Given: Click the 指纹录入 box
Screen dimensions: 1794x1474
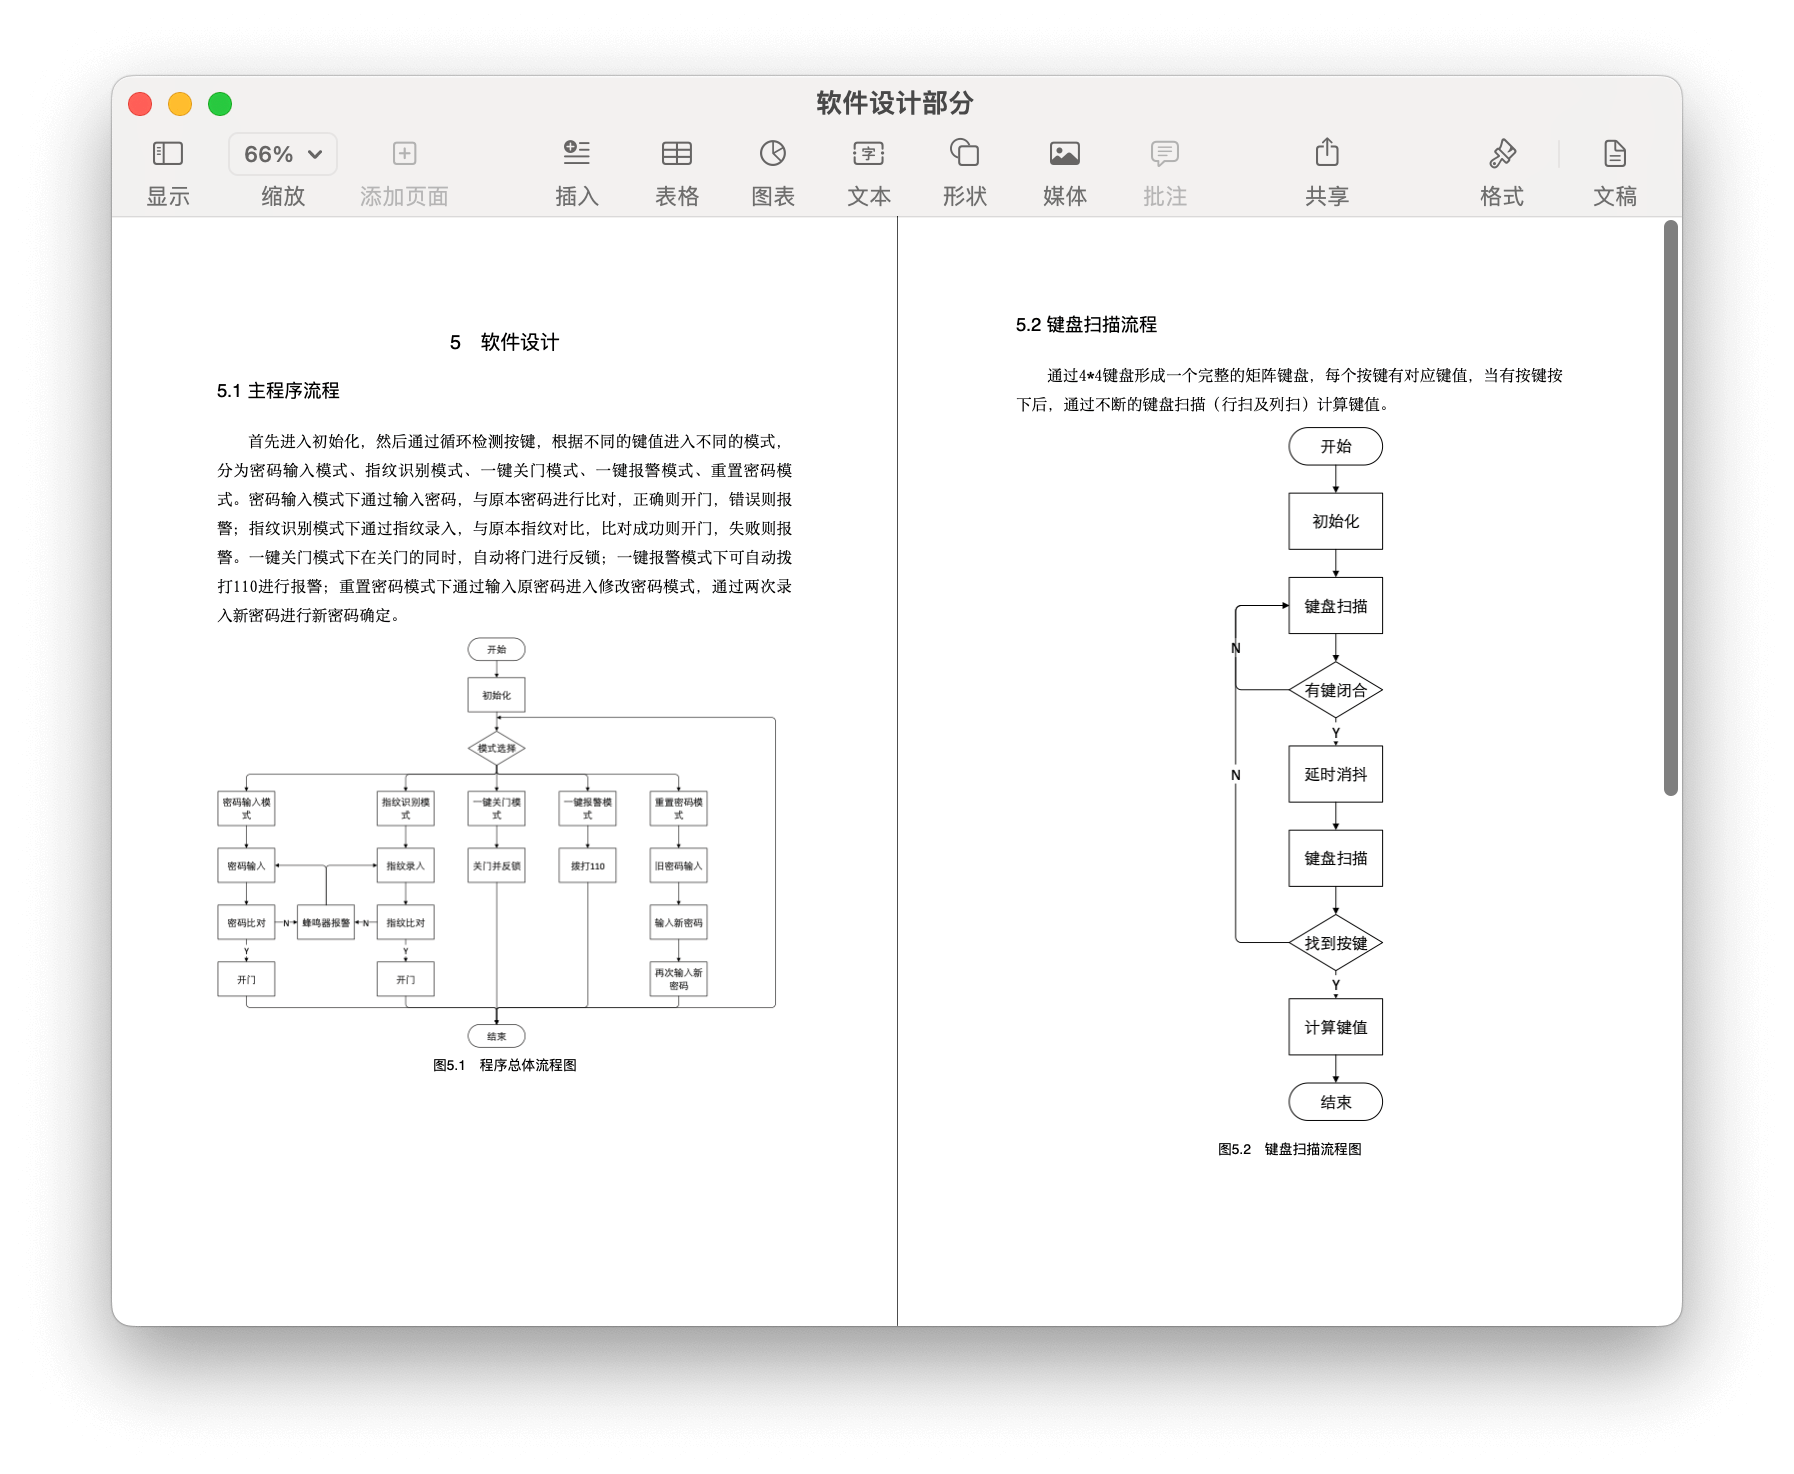Looking at the screenshot, I should click(x=405, y=866).
